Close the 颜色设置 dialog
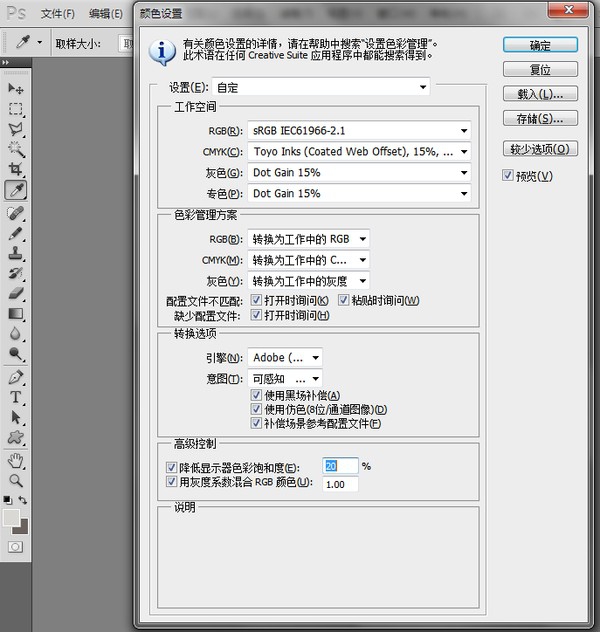Screen dimensions: 600x632 pyautogui.click(x=569, y=9)
